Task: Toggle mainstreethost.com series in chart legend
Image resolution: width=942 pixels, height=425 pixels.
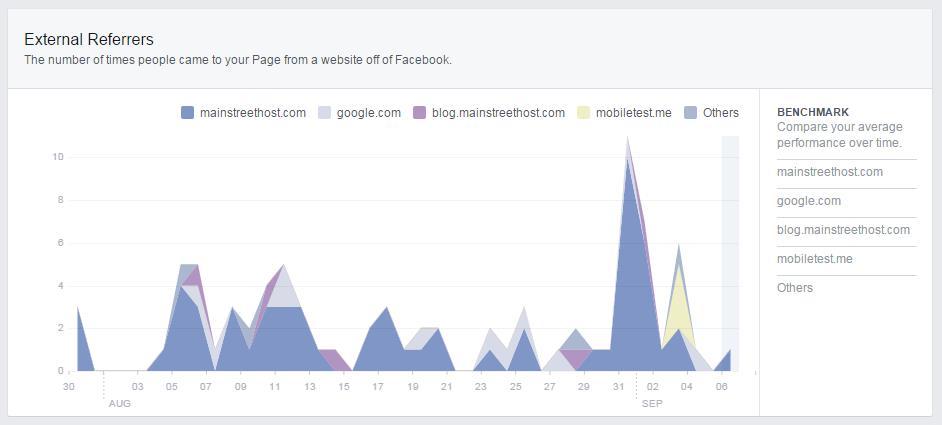Action: click(253, 113)
